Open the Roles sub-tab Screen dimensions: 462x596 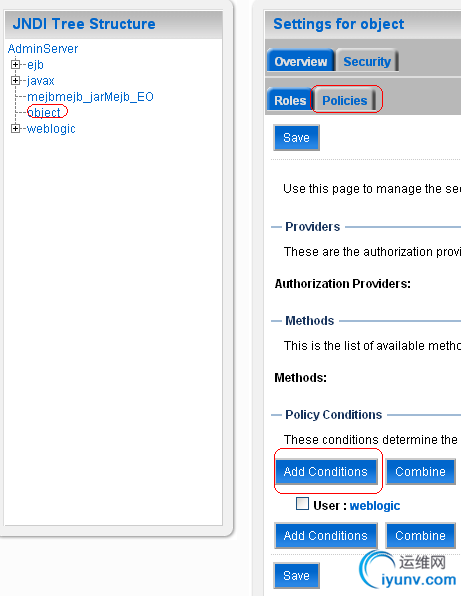click(x=290, y=100)
